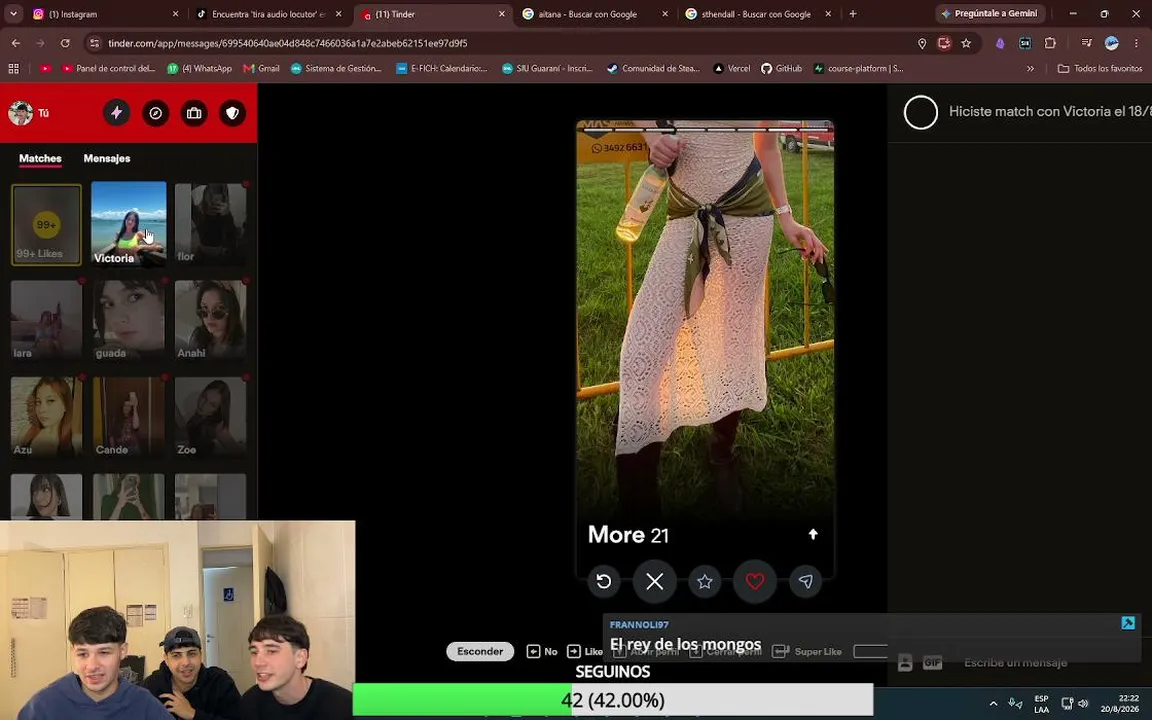
Task: Click the browser back arrow
Action: tap(15, 43)
